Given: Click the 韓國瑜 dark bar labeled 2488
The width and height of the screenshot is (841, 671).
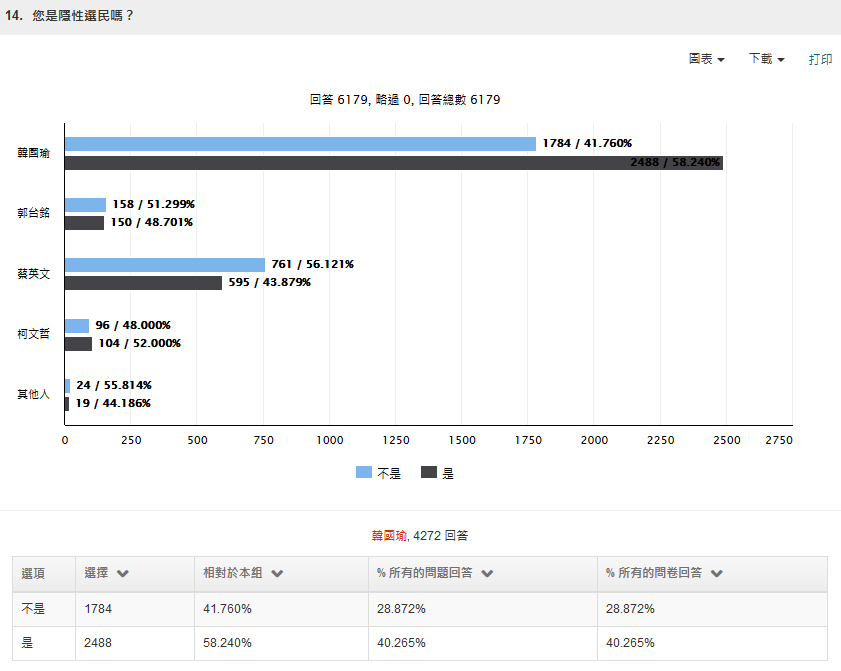Looking at the screenshot, I should pos(394,163).
